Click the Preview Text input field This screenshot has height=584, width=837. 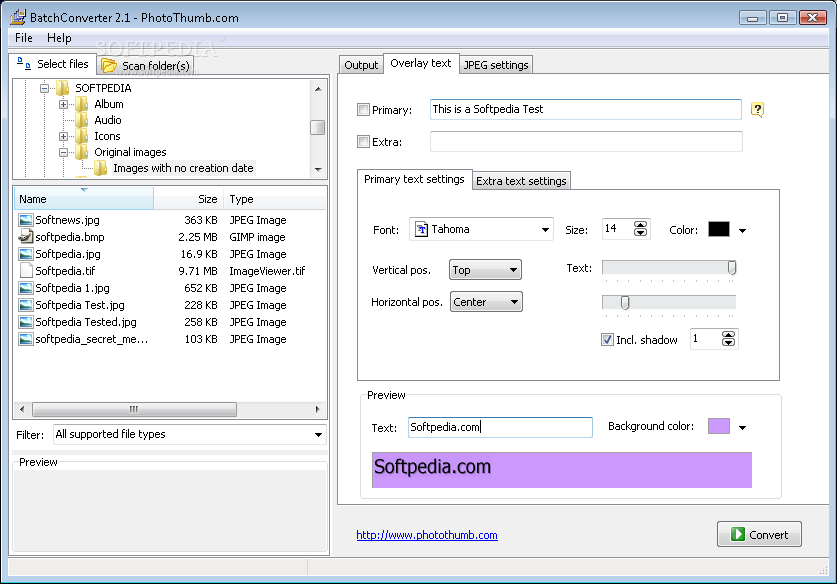[500, 428]
